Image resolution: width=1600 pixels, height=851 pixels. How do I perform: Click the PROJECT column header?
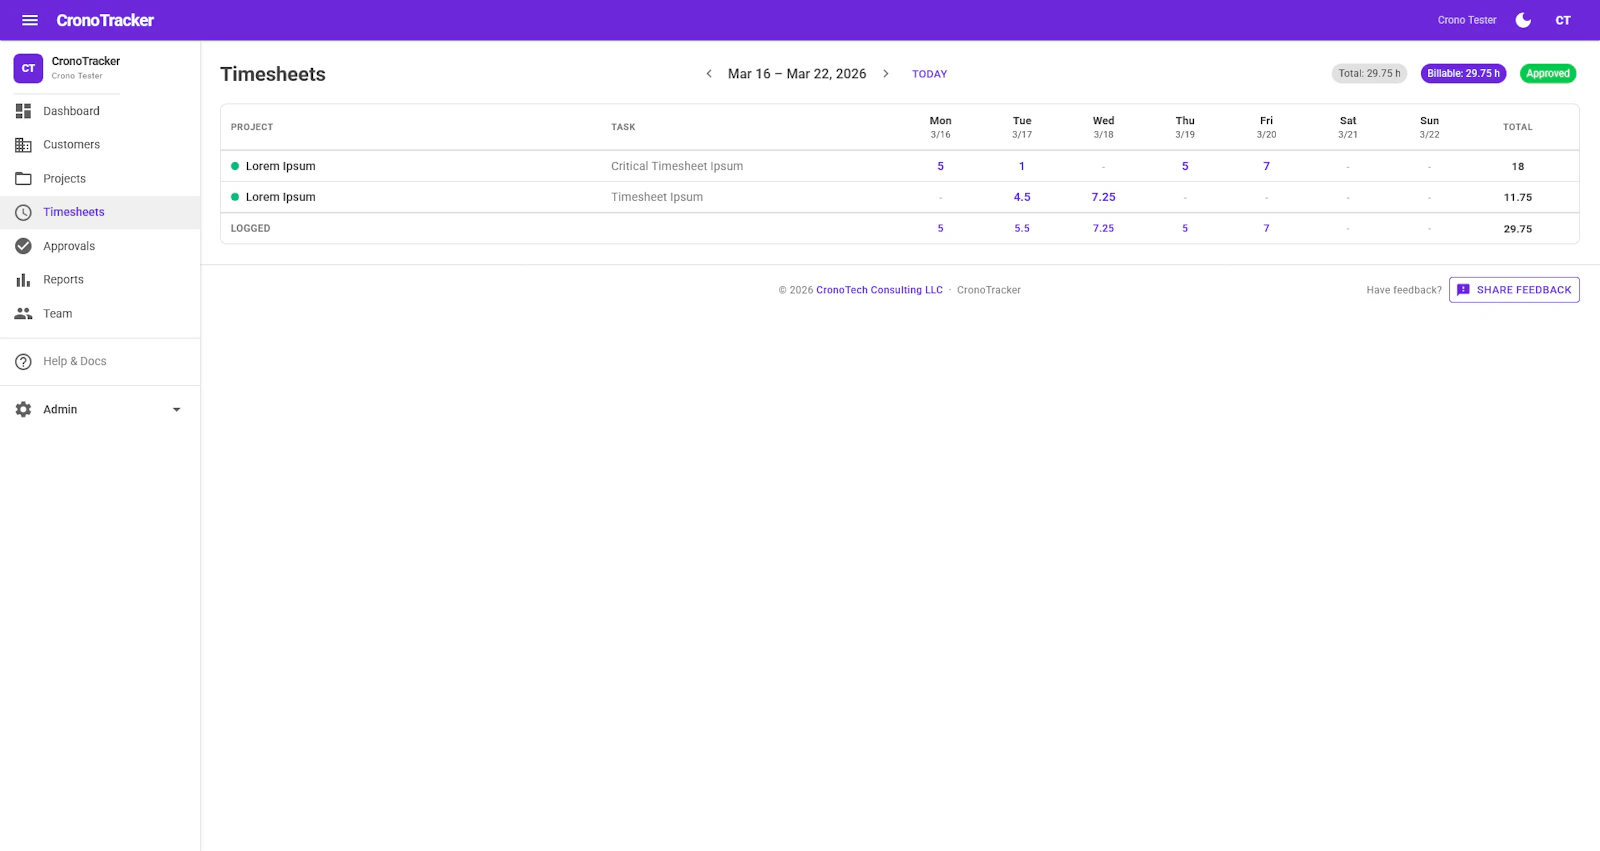point(252,127)
